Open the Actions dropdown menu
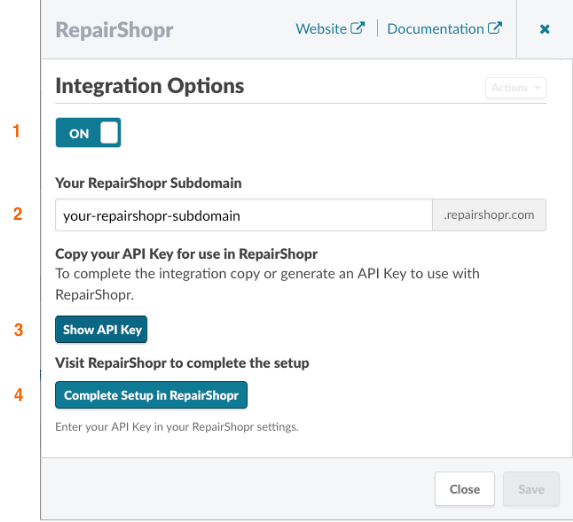The height and width of the screenshot is (522, 573). 516,88
